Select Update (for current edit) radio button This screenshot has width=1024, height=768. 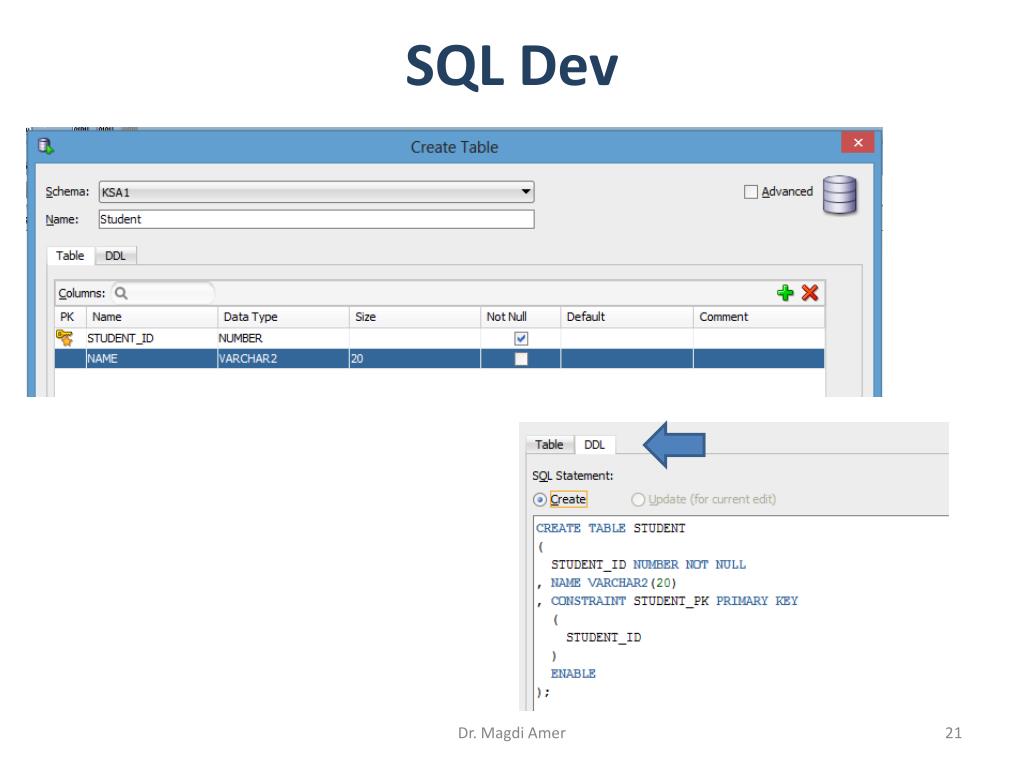click(638, 500)
